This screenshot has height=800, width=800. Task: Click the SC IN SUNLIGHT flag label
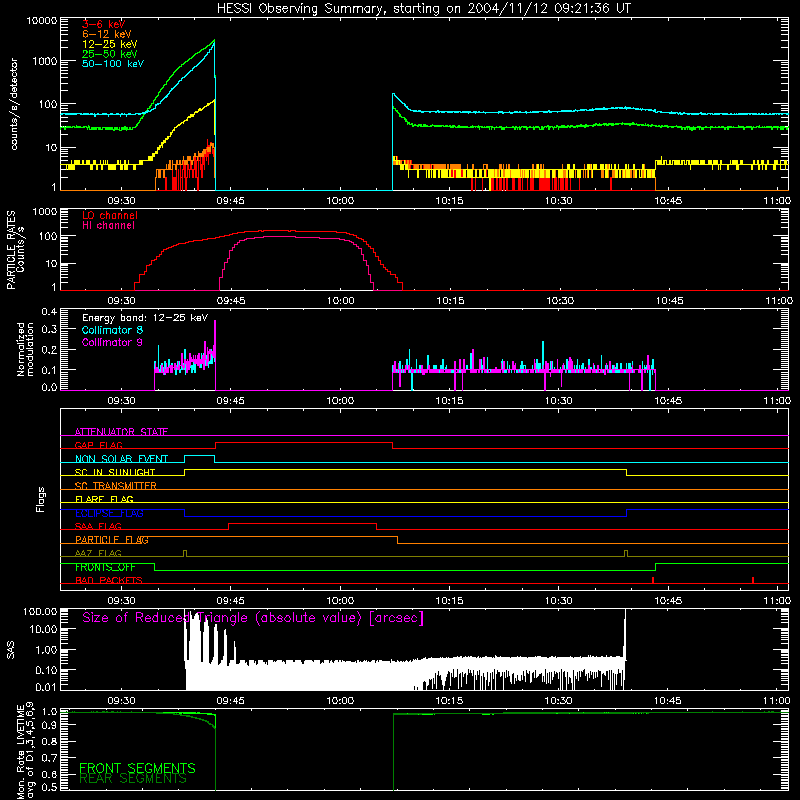coord(115,472)
